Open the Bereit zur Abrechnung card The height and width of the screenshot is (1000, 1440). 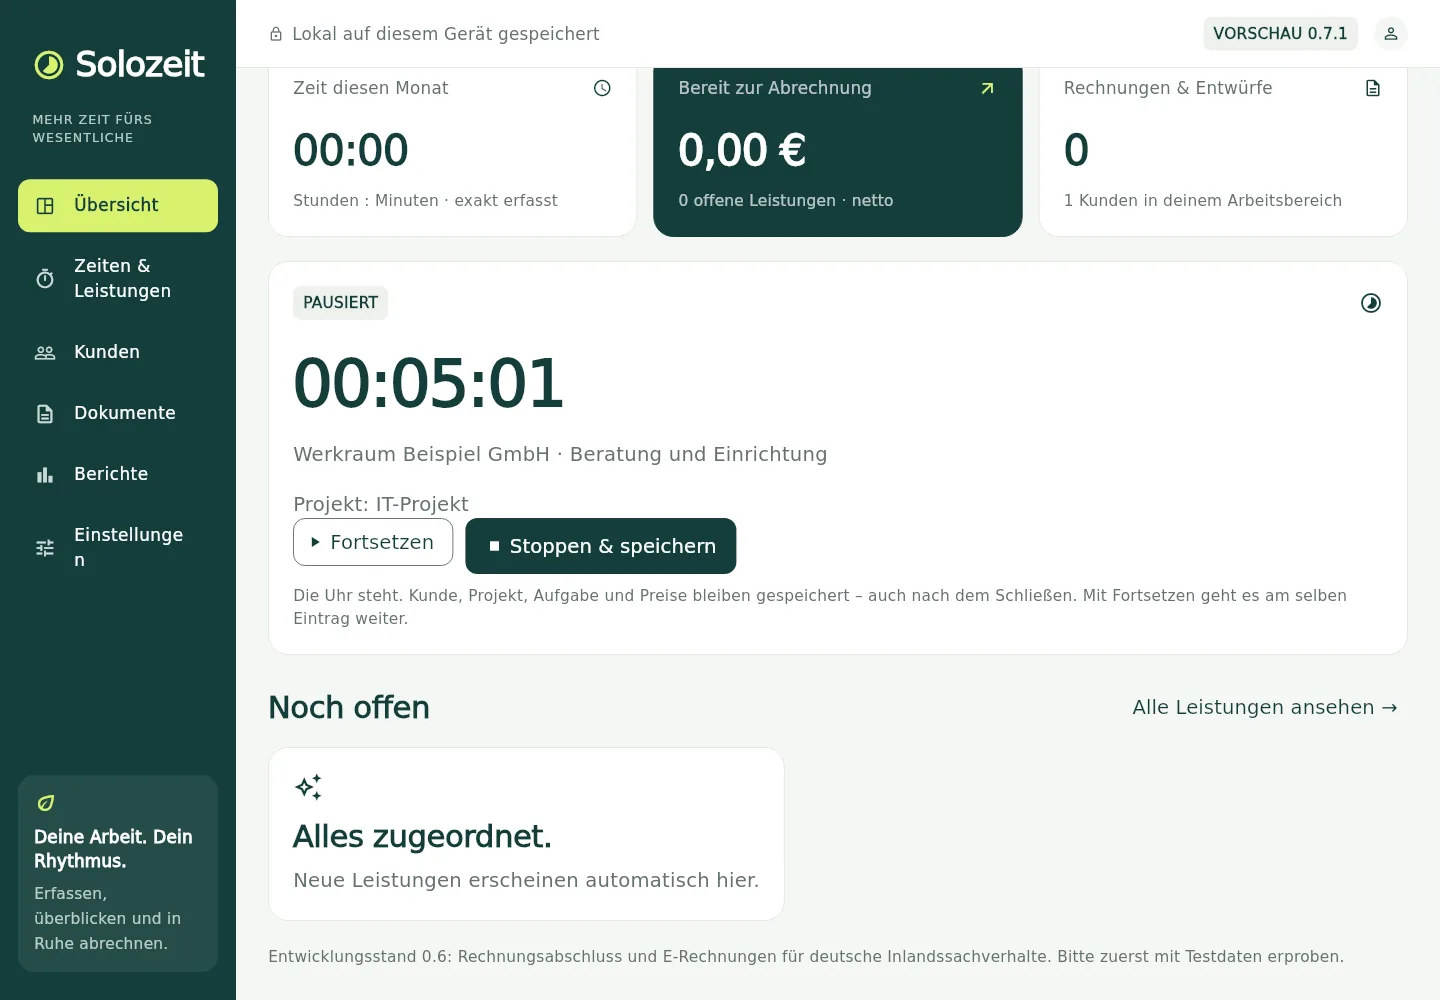838,151
